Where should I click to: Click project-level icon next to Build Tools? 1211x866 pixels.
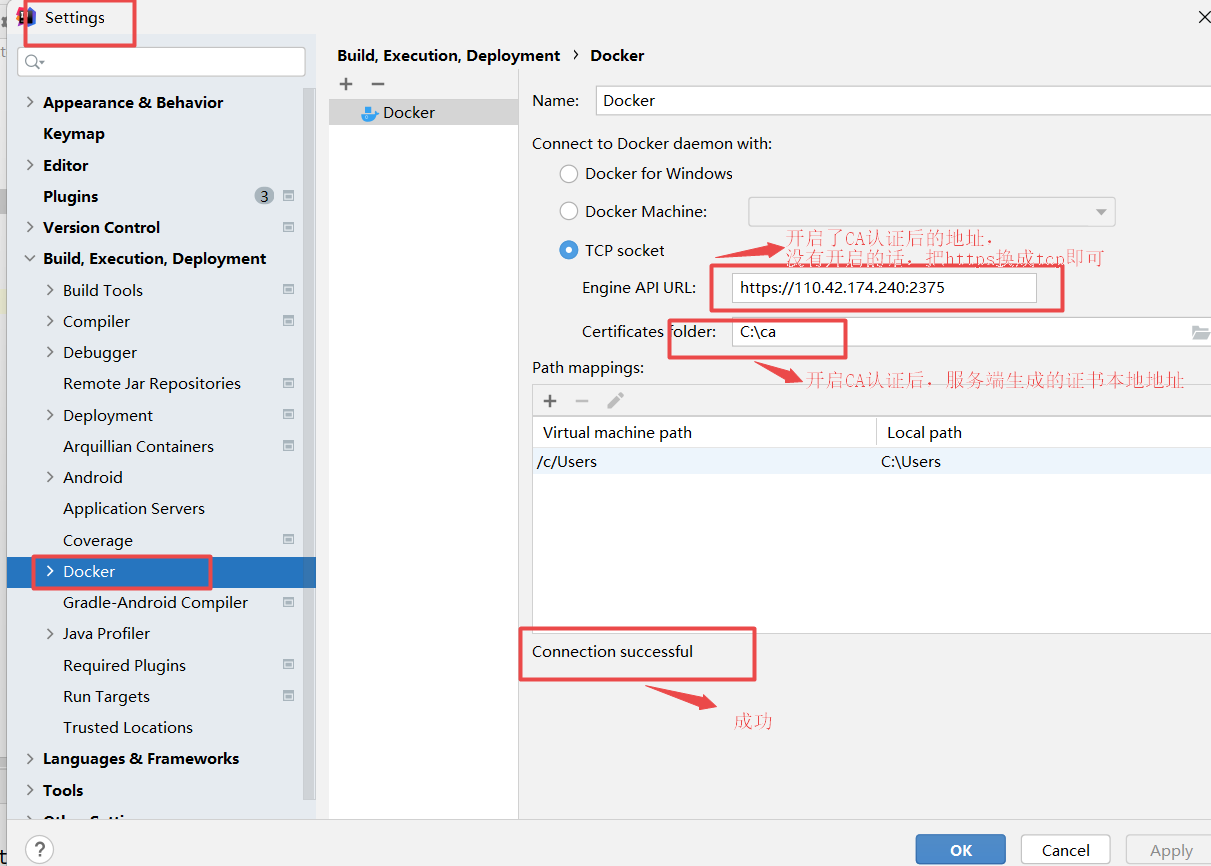click(x=288, y=290)
